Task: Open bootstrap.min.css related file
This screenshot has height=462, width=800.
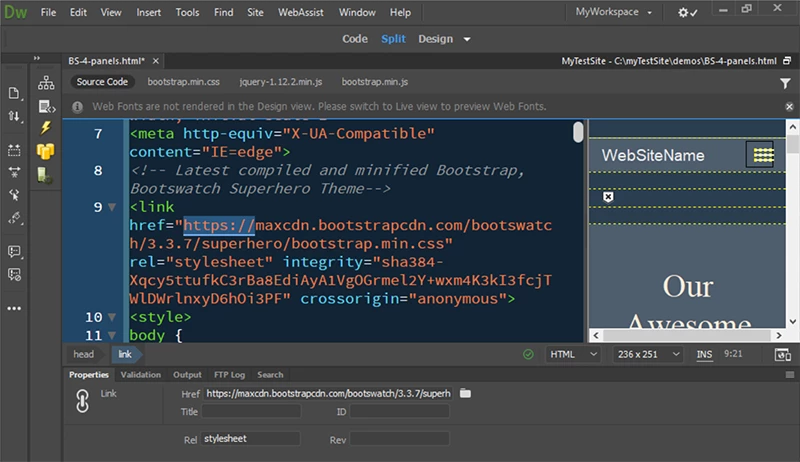Action: [184, 82]
